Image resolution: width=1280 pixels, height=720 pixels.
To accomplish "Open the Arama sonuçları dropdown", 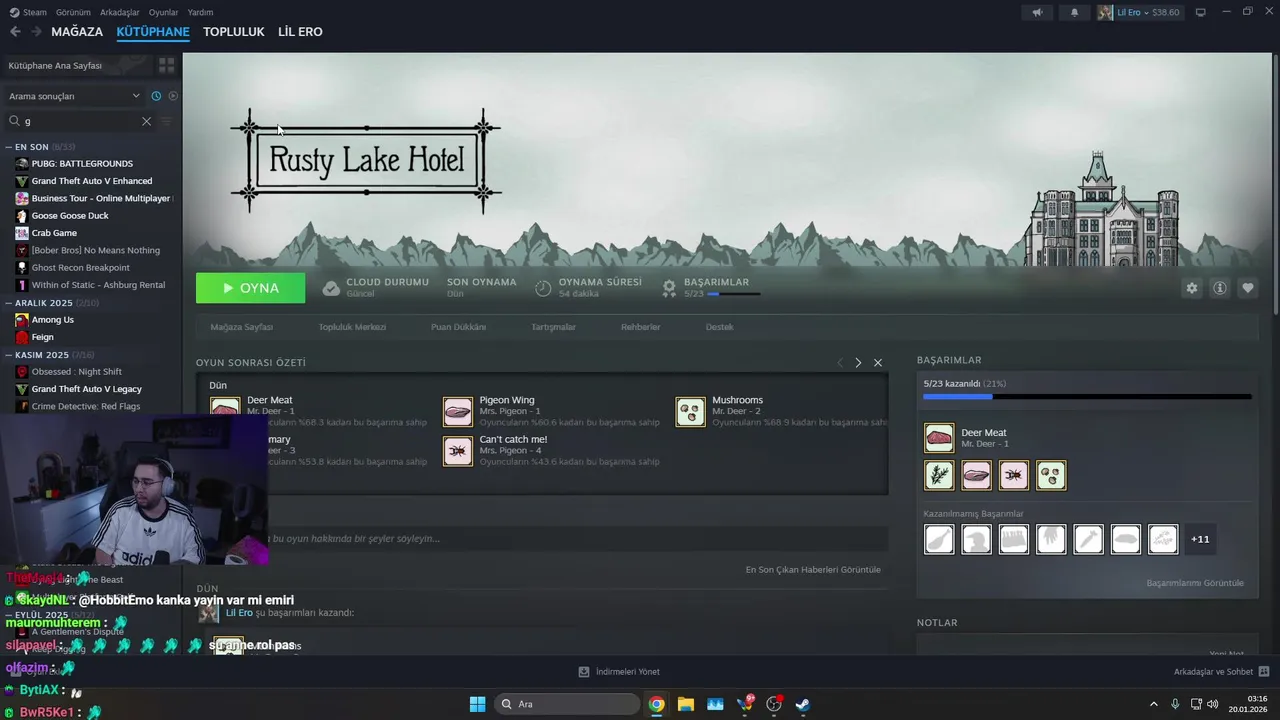I will point(74,96).
